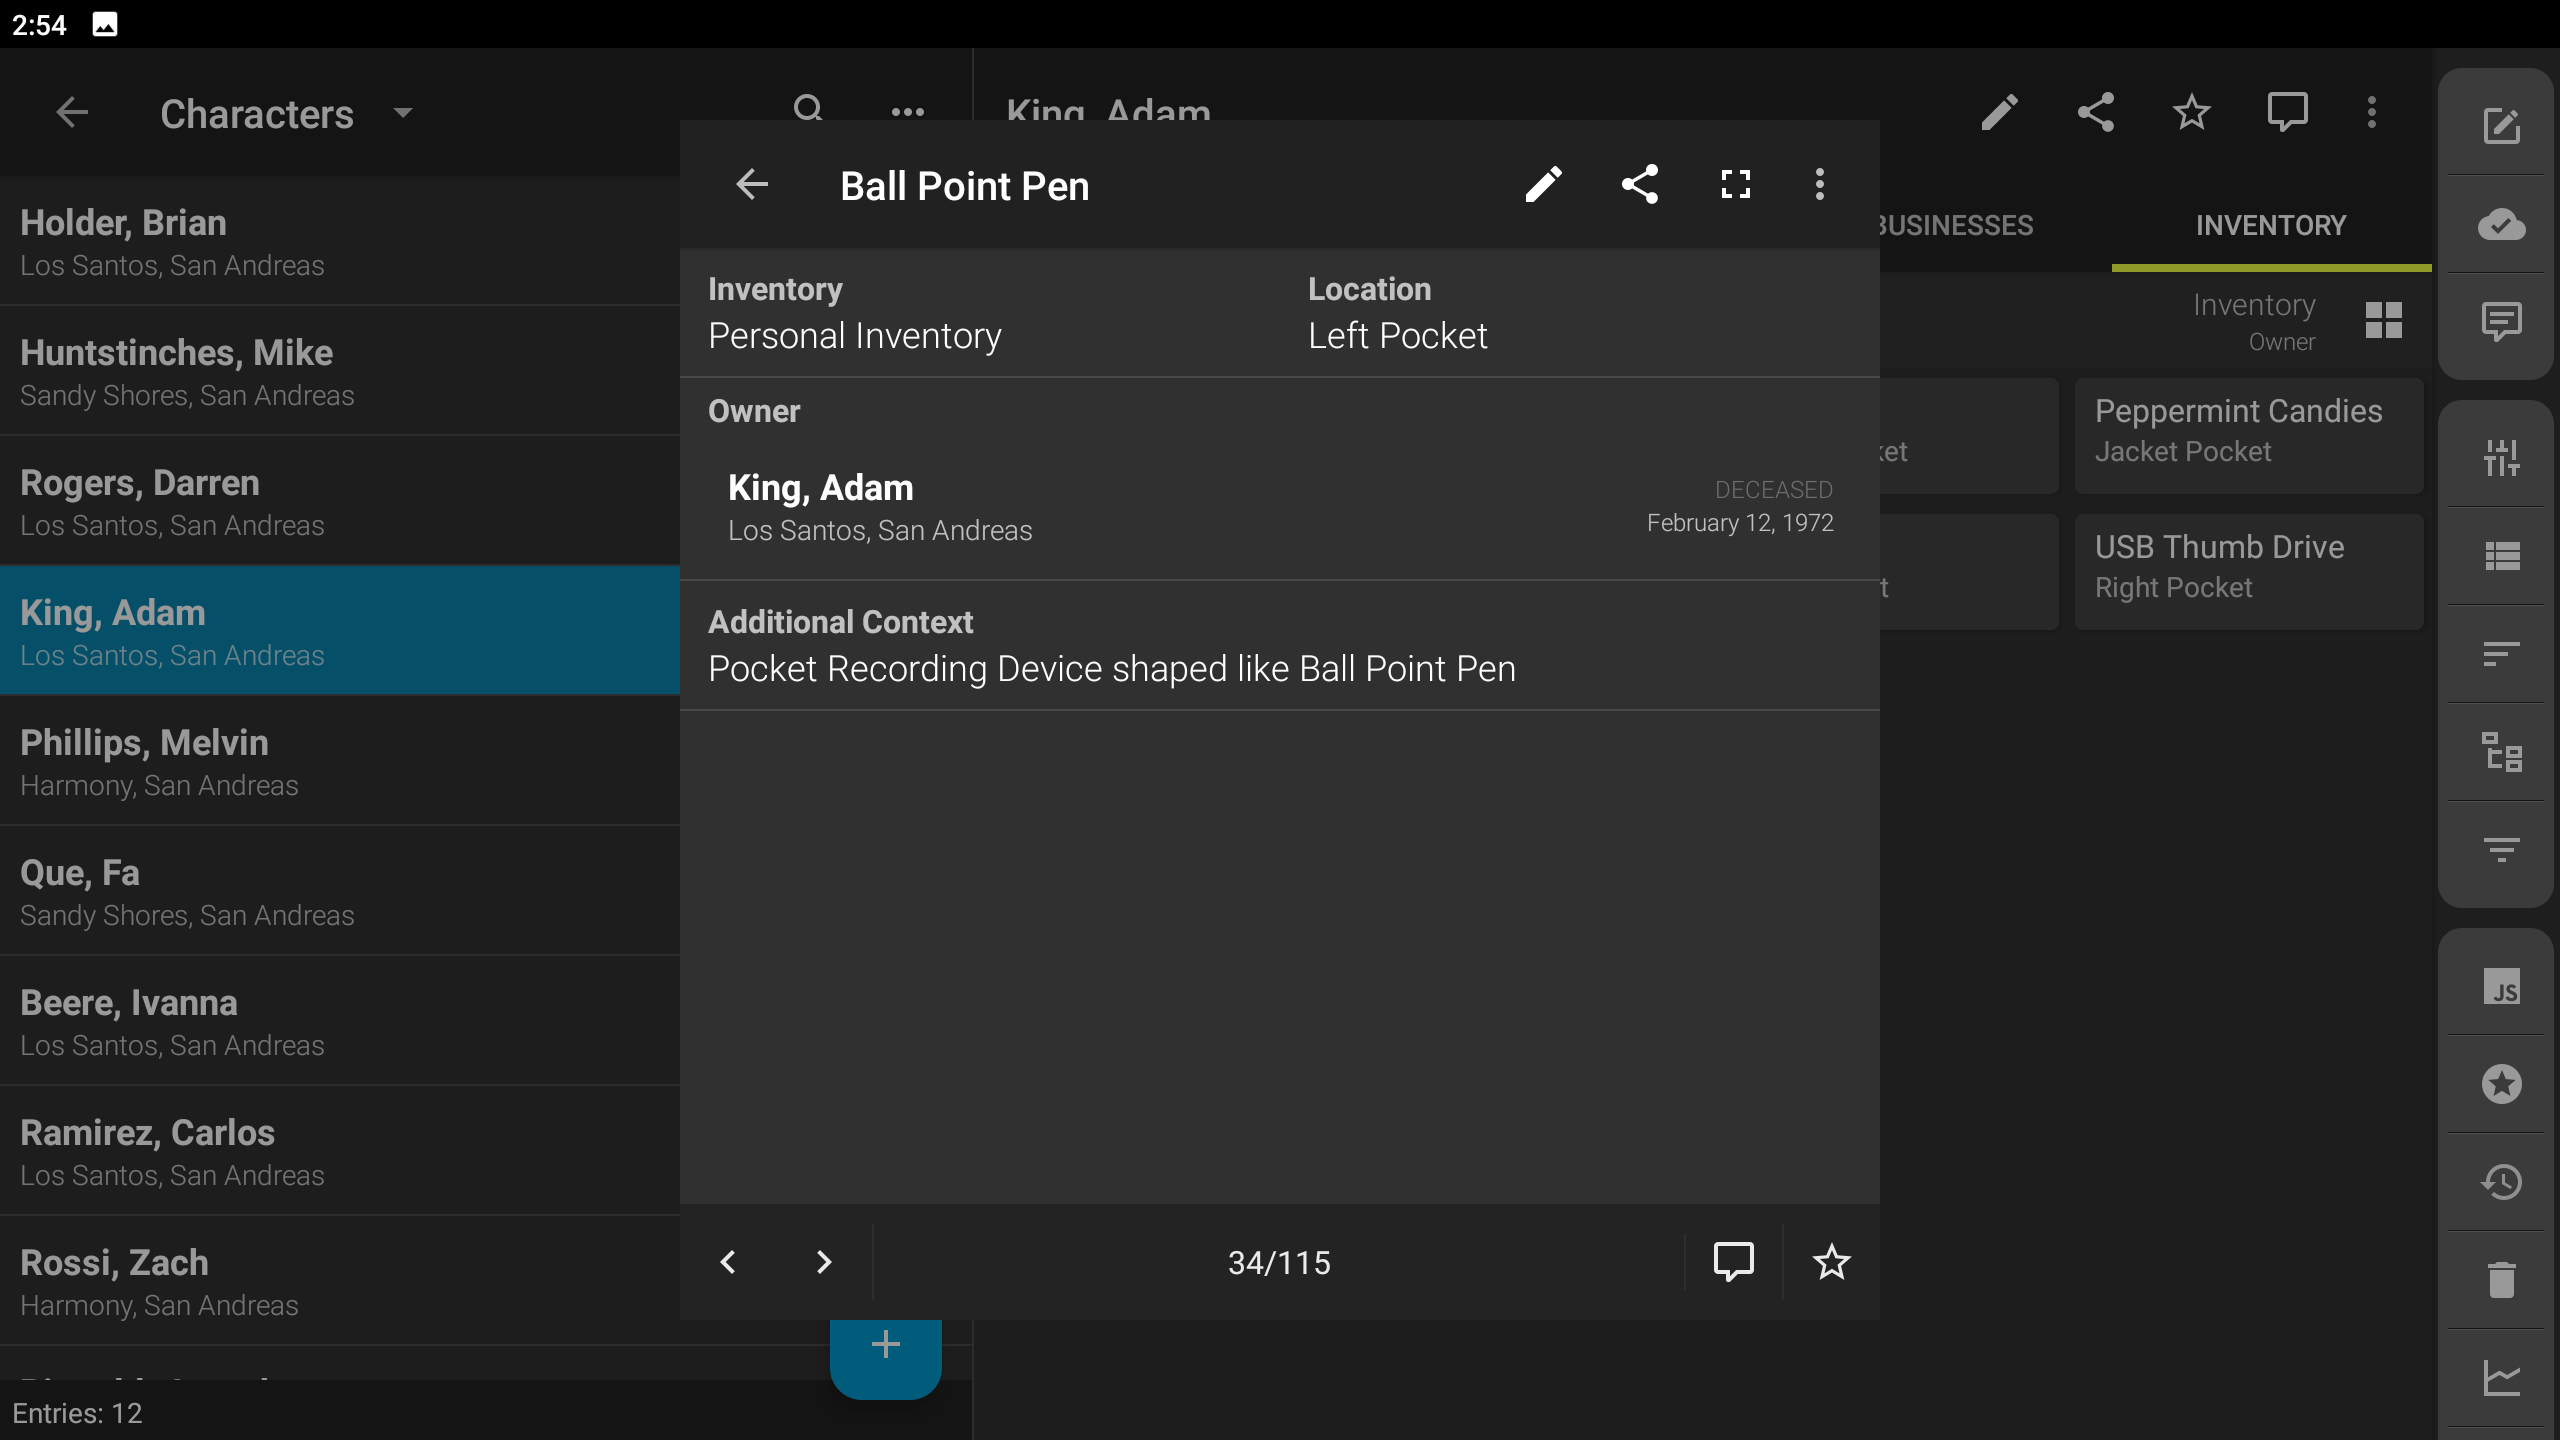
Task: Edit the Ball Point Pen entry
Action: (1543, 185)
